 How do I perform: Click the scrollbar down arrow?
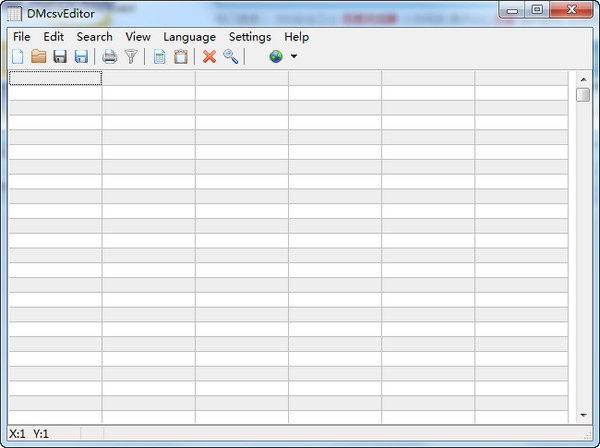(x=583, y=414)
